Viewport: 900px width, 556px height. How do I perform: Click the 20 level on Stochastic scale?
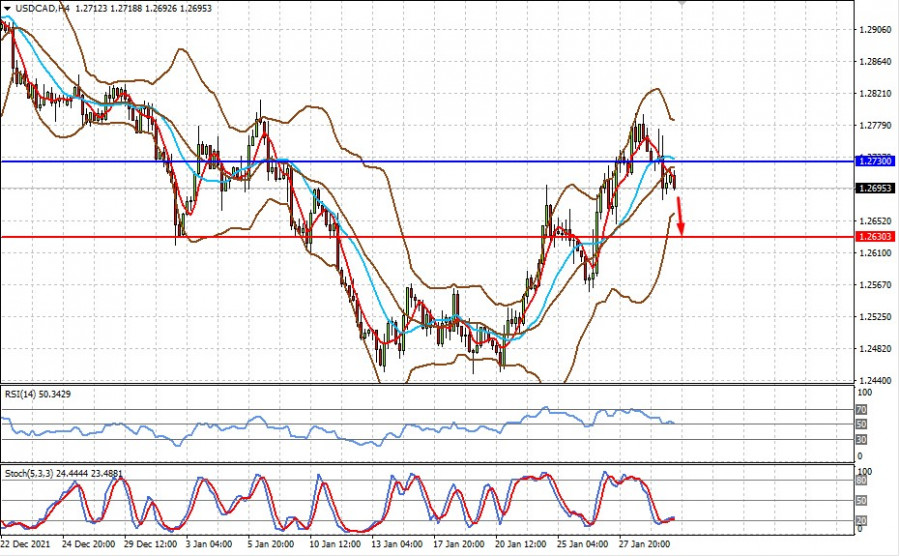tap(861, 520)
